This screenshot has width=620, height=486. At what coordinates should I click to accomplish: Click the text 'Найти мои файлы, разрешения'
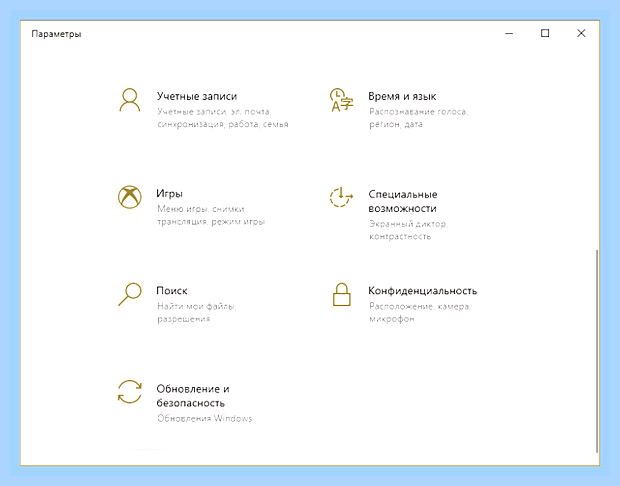(x=197, y=312)
